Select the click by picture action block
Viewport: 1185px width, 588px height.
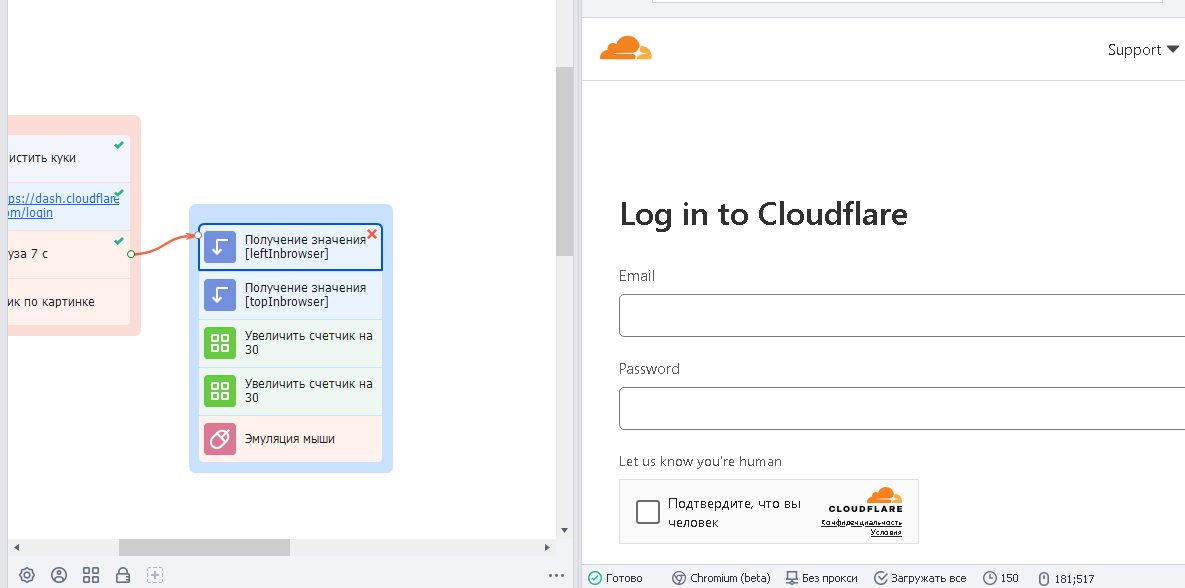tap(69, 302)
